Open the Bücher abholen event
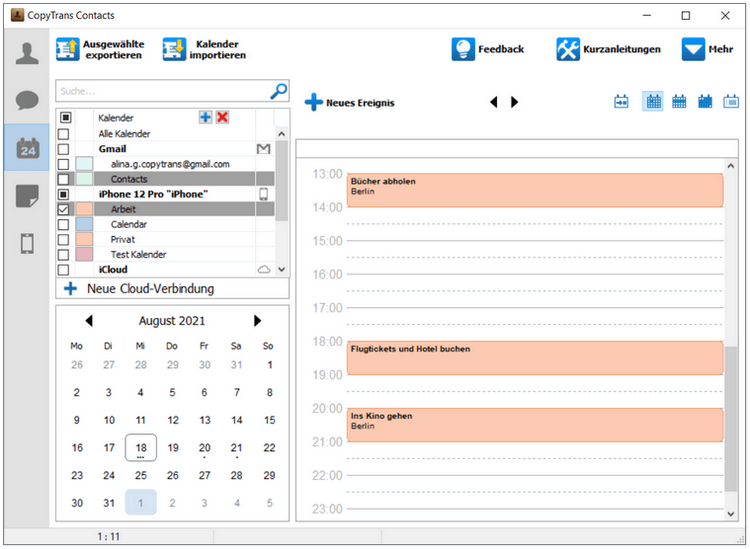 (535, 190)
